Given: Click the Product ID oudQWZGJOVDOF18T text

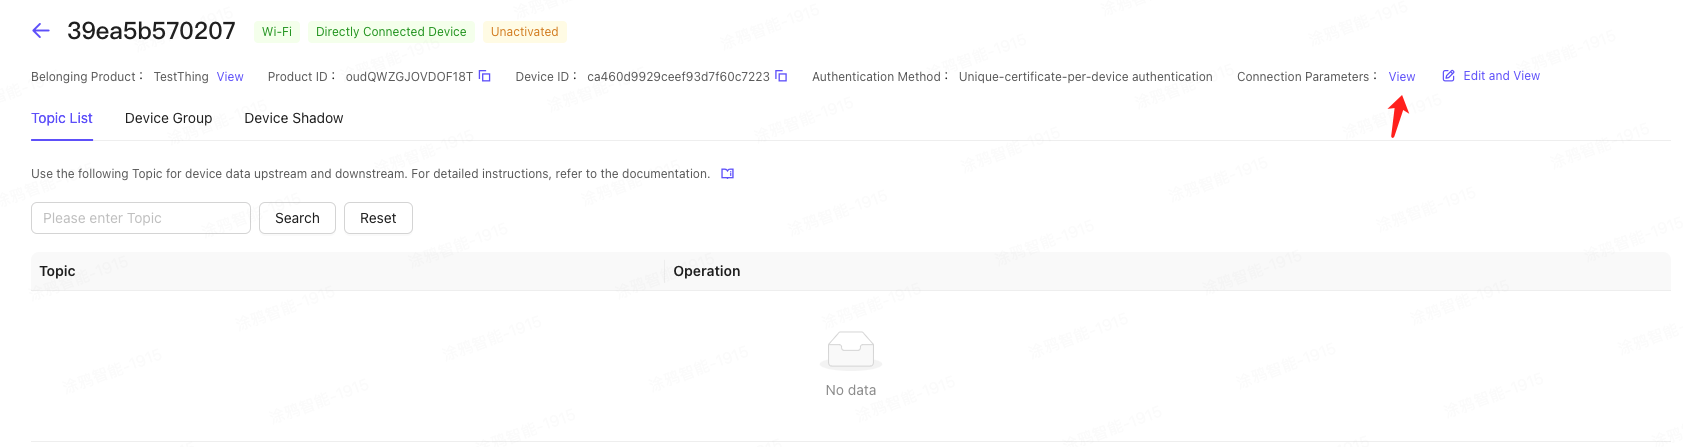Looking at the screenshot, I should (409, 77).
